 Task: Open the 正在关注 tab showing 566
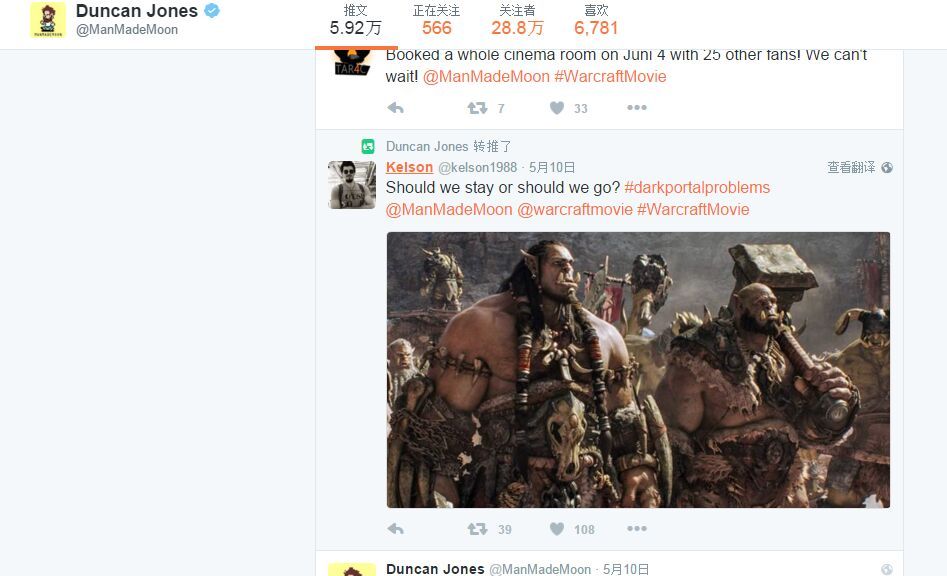(x=436, y=20)
